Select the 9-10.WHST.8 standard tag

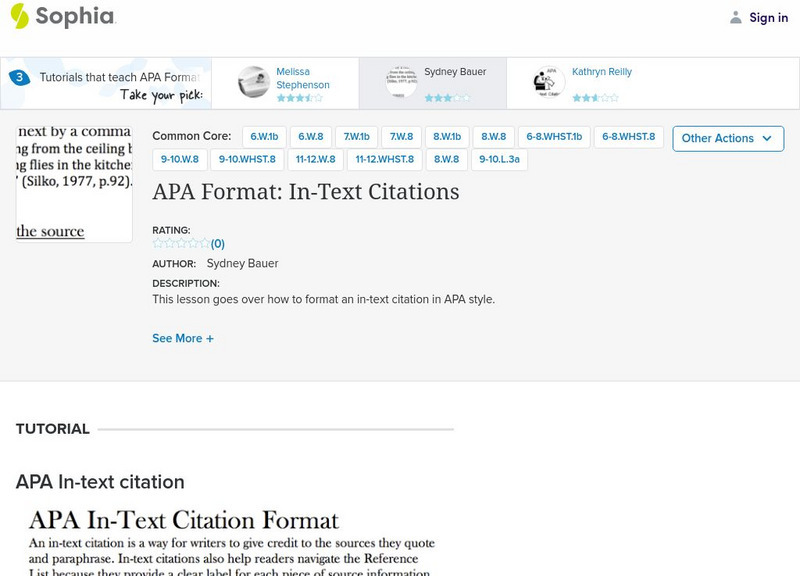(x=247, y=159)
